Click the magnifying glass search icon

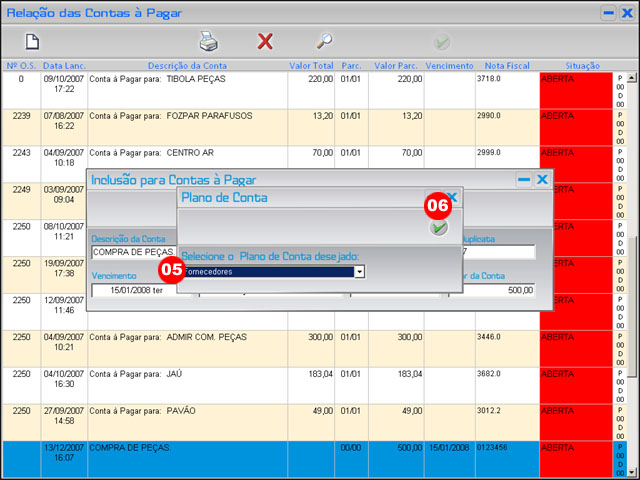coord(324,41)
